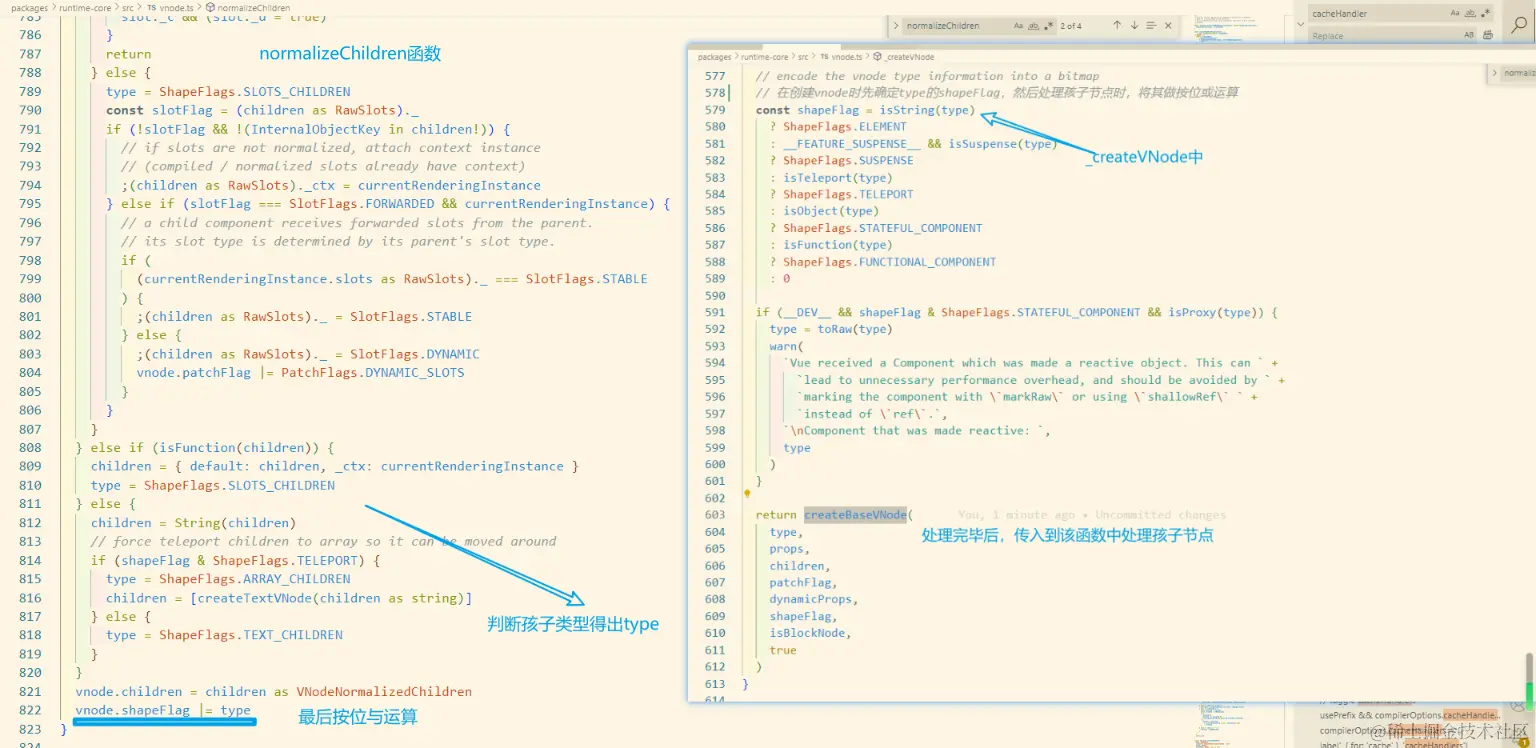The image size is (1536, 748).
Task: Click 'ShapeFlags.ARRAY_CHILDREN' in the code
Action: [x=254, y=579]
